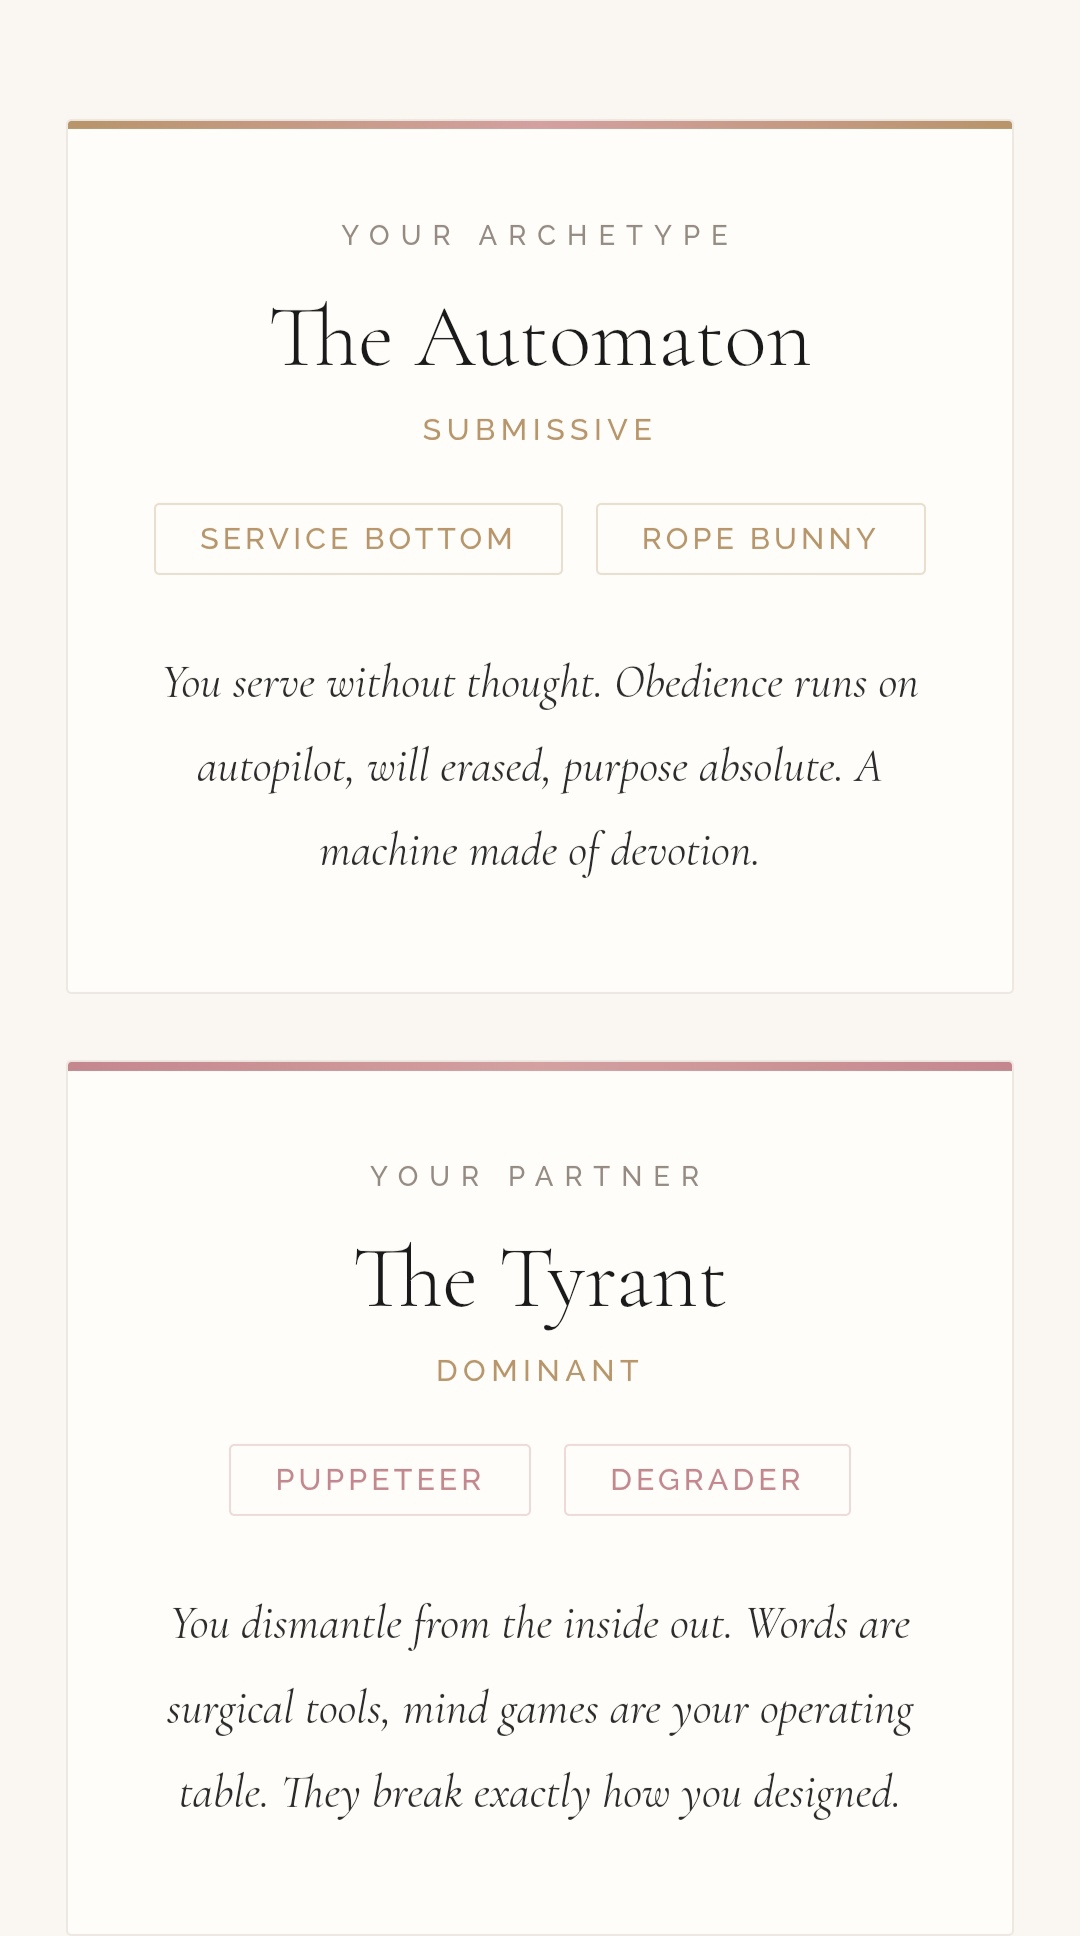This screenshot has height=1936, width=1080.
Task: Click the heading The Tyrant
Action: point(540,1280)
